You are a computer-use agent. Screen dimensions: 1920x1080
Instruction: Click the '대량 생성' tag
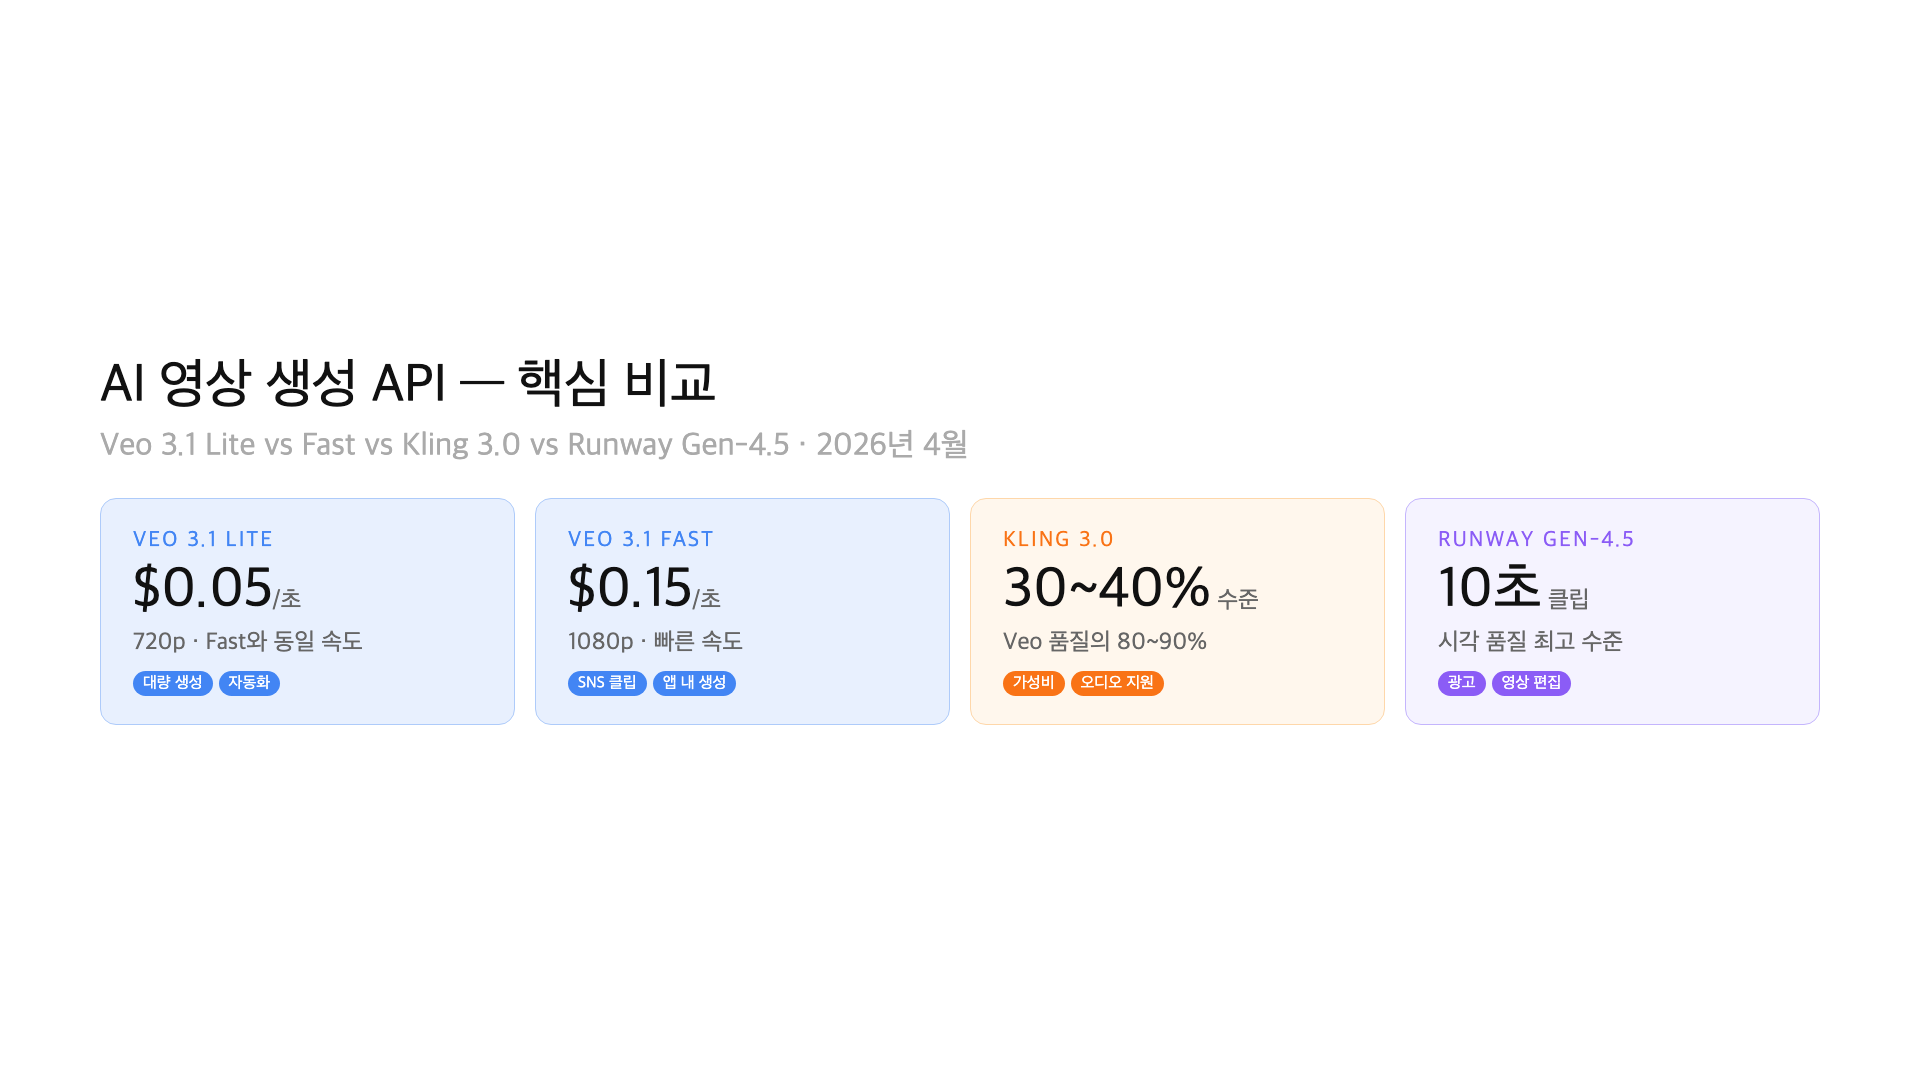(172, 683)
